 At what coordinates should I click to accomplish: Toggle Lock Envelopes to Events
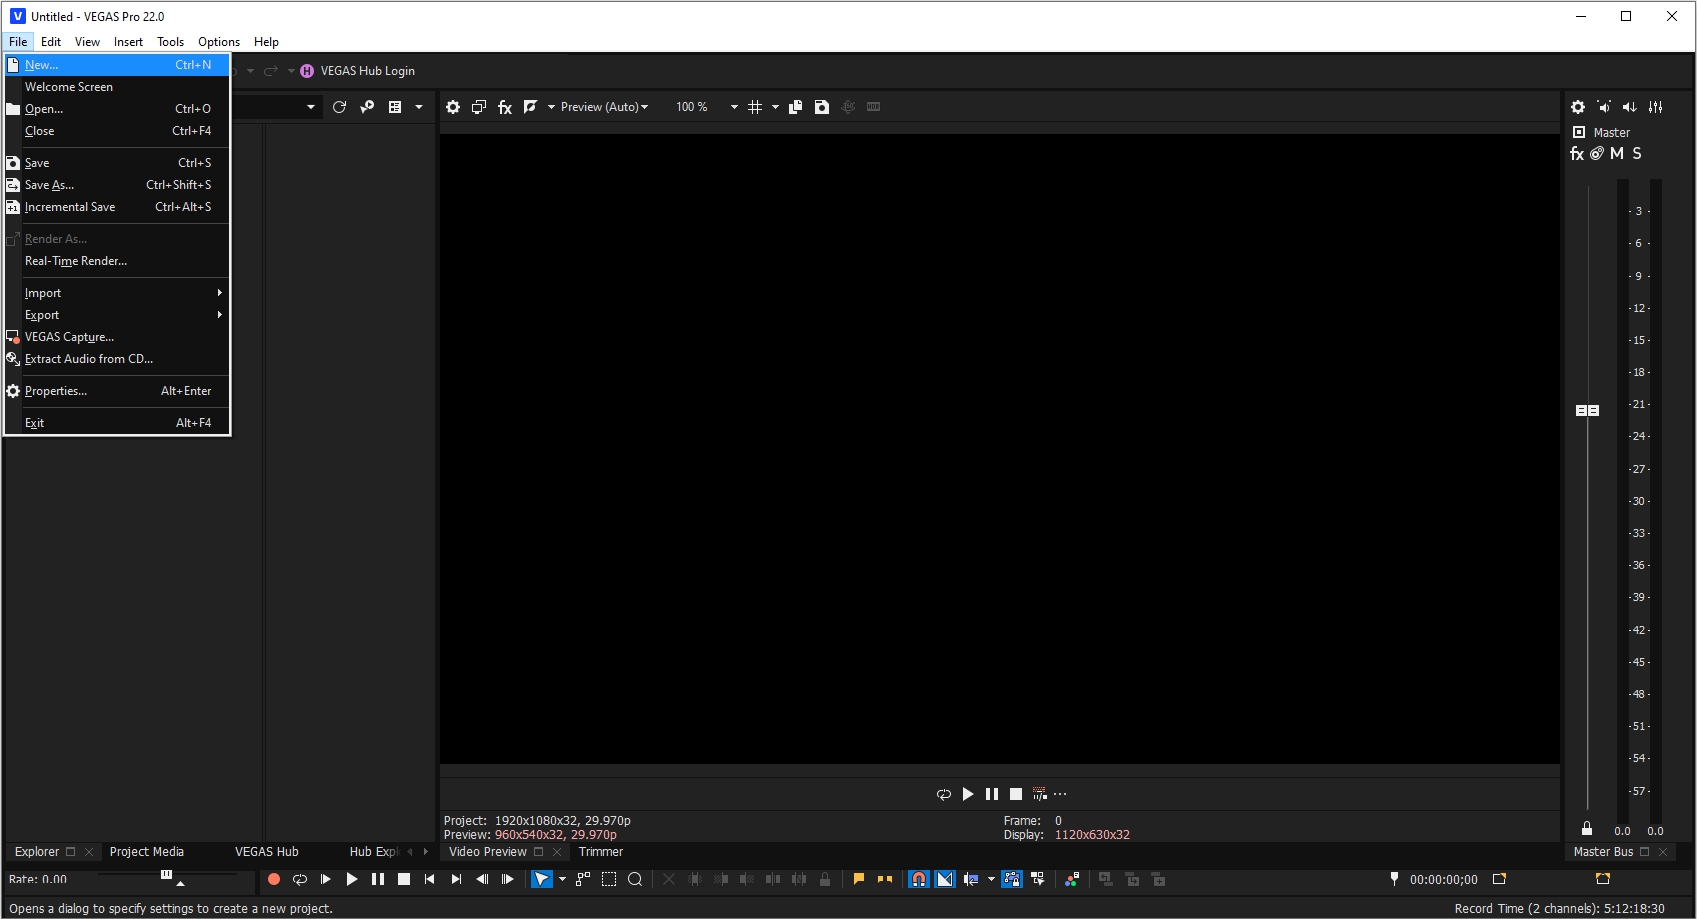click(1012, 880)
